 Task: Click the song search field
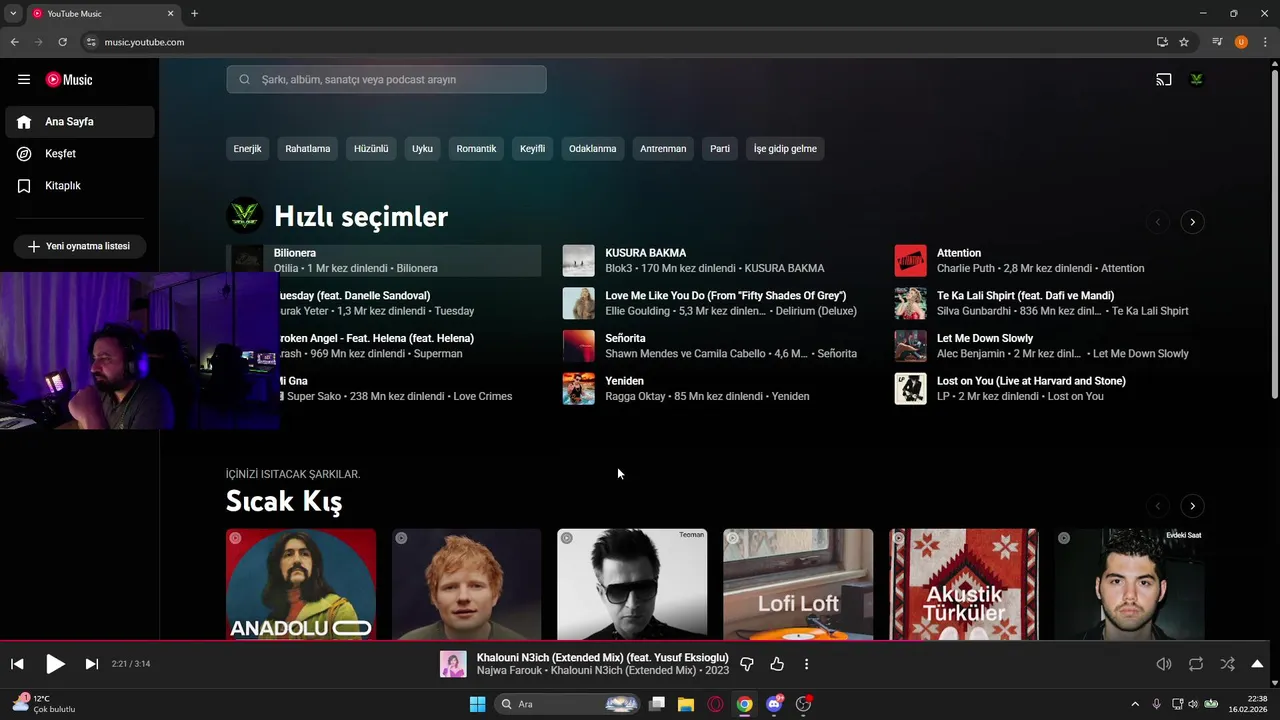point(386,80)
